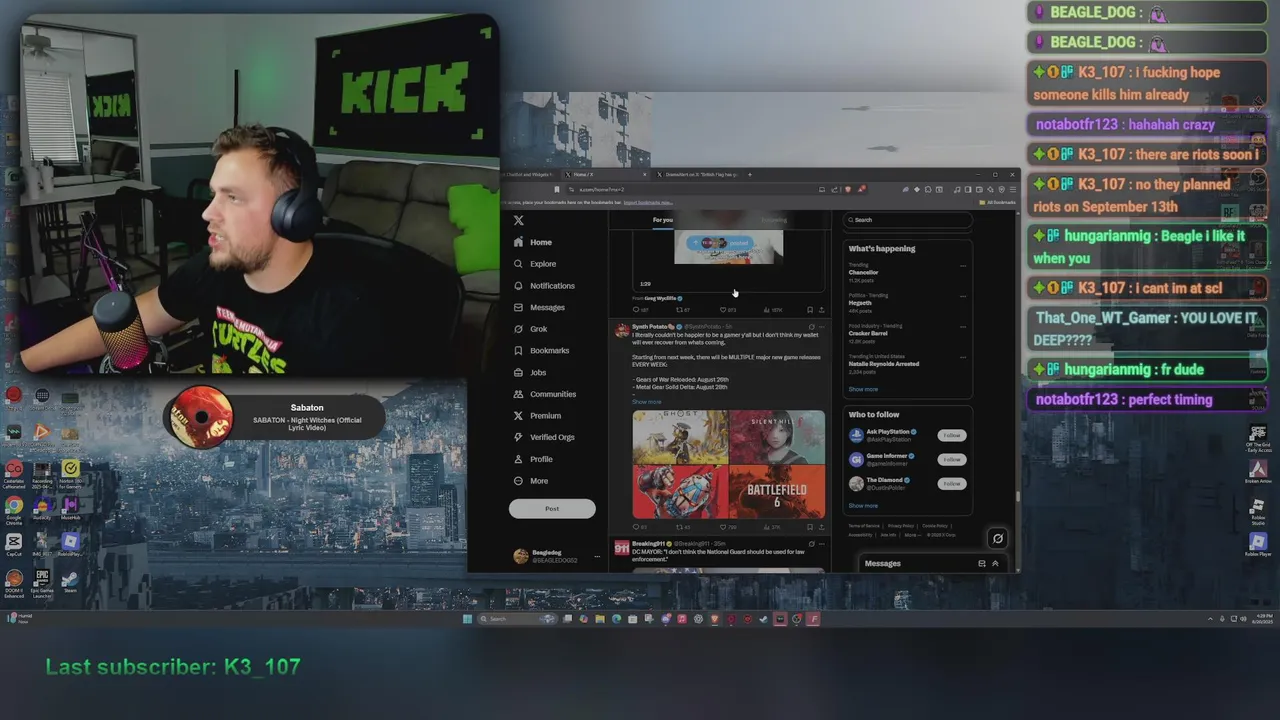Open Communities in X sidebar

tap(545, 394)
